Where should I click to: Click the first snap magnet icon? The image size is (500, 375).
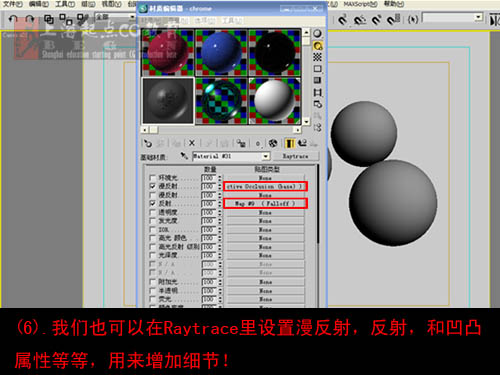pos(342,20)
